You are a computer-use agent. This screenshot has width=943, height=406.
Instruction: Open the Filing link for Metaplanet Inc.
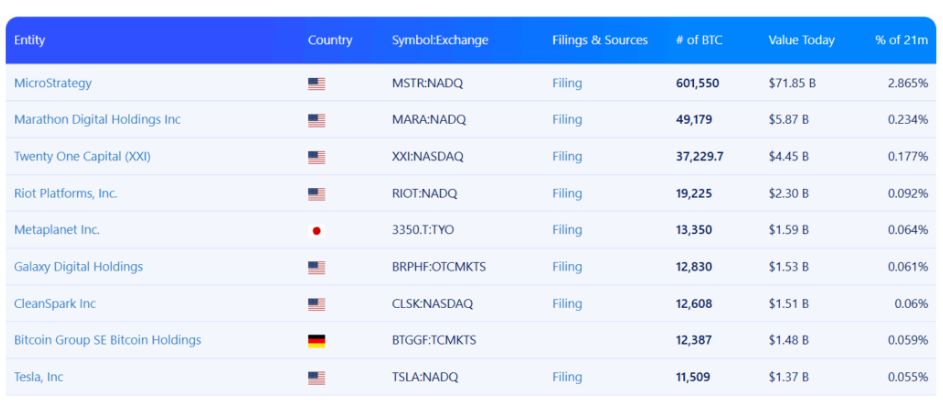click(567, 230)
